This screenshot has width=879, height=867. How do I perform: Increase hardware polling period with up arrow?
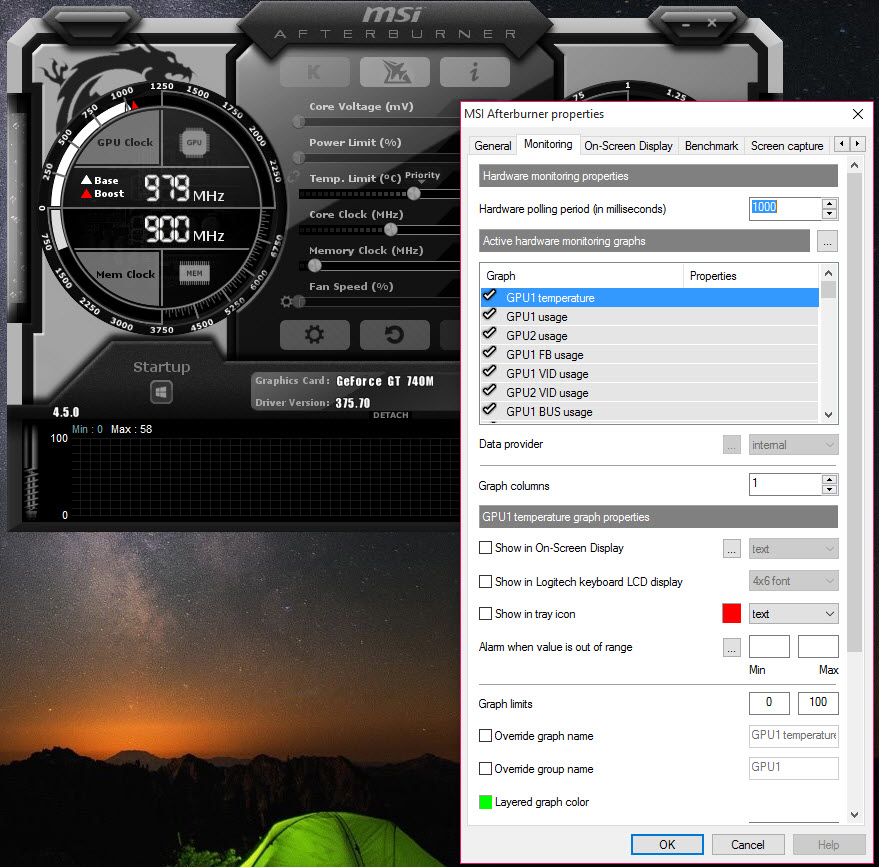pyautogui.click(x=830, y=203)
